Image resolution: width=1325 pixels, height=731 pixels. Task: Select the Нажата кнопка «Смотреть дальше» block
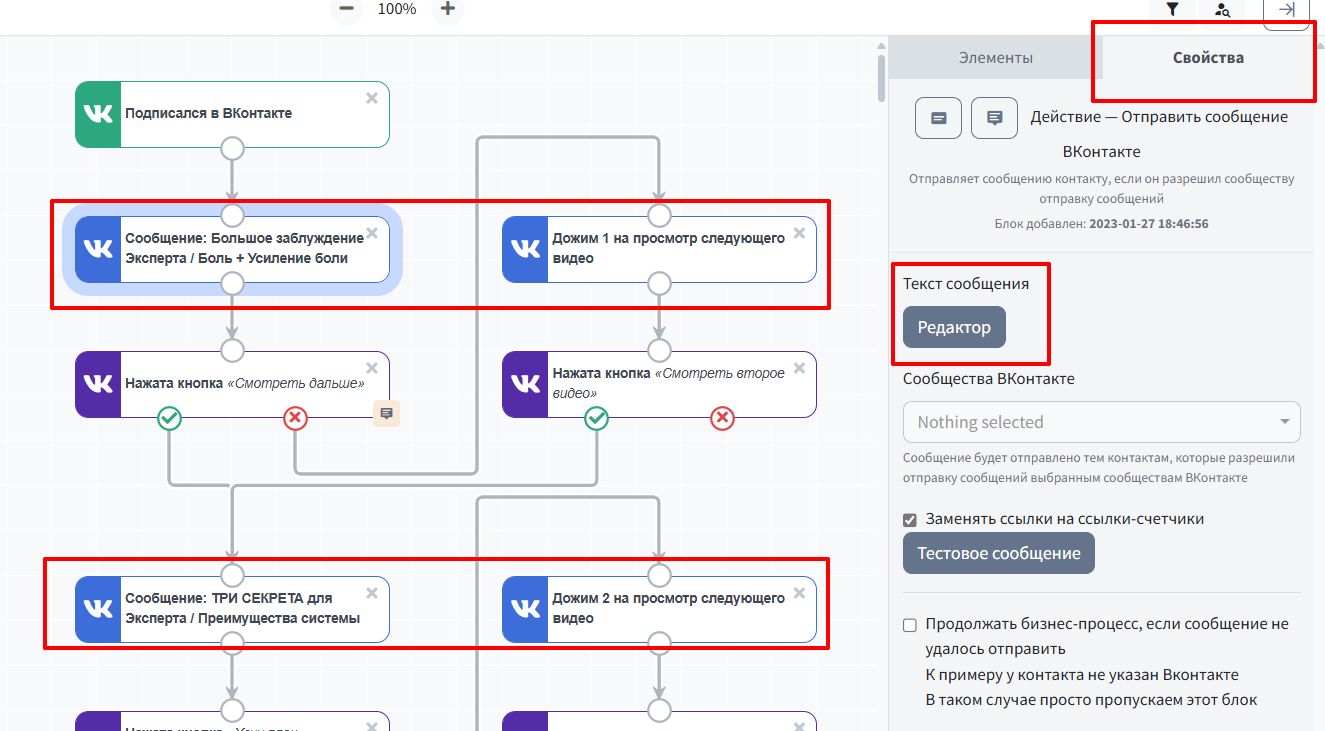pos(232,384)
